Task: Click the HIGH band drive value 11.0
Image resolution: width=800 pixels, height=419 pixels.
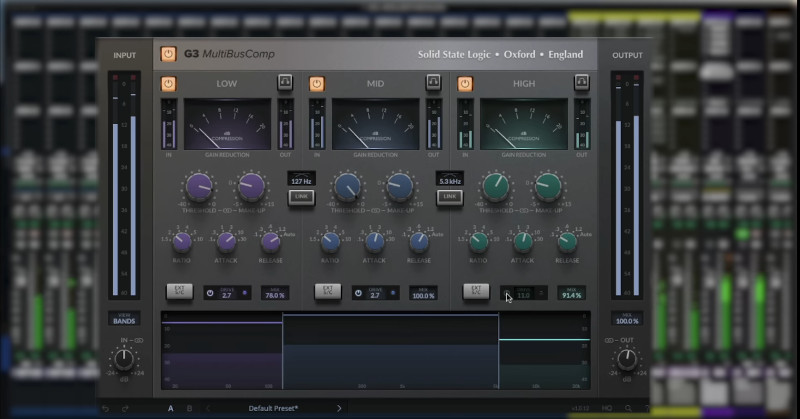Action: tap(523, 295)
